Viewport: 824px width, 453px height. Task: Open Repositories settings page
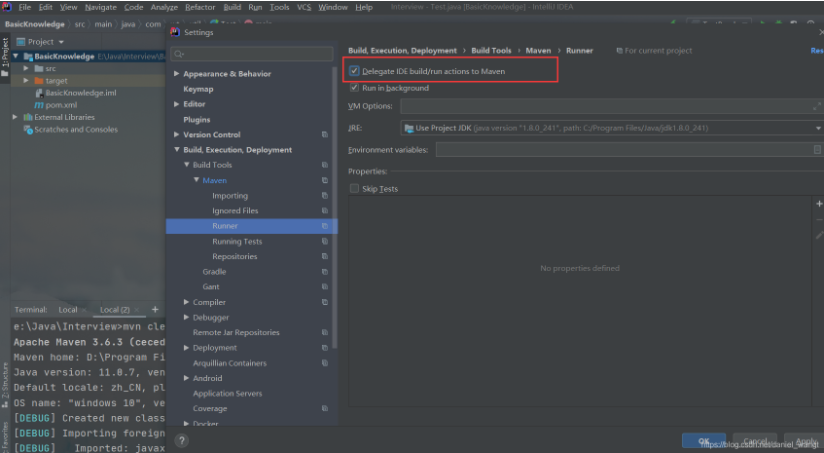234,256
